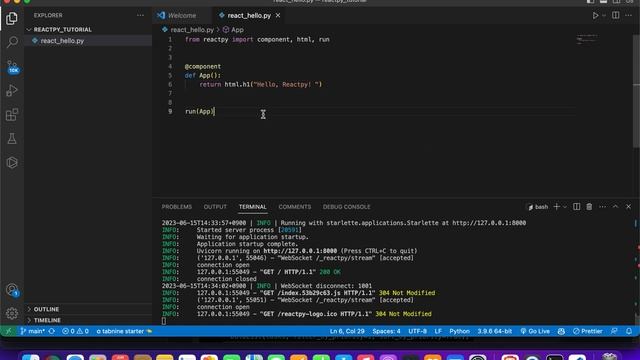Open errors and warnings count in status bar
This screenshot has width=640, height=360.
click(x=75, y=331)
